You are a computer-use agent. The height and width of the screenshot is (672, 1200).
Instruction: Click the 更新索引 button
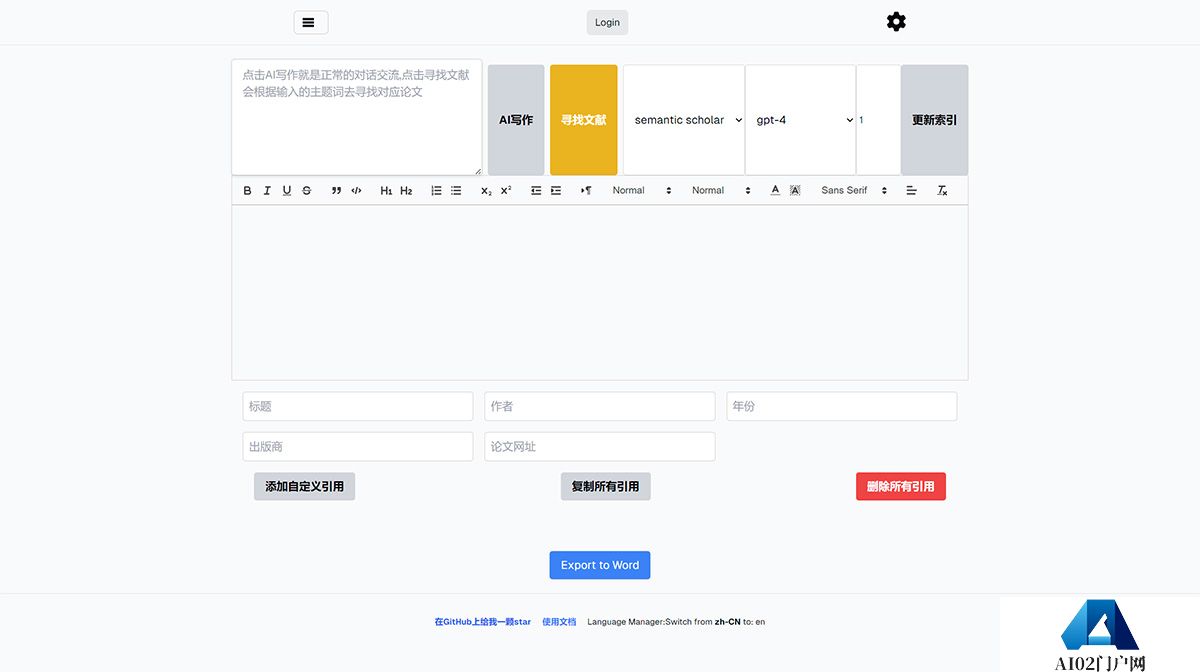pyautogui.click(x=934, y=120)
